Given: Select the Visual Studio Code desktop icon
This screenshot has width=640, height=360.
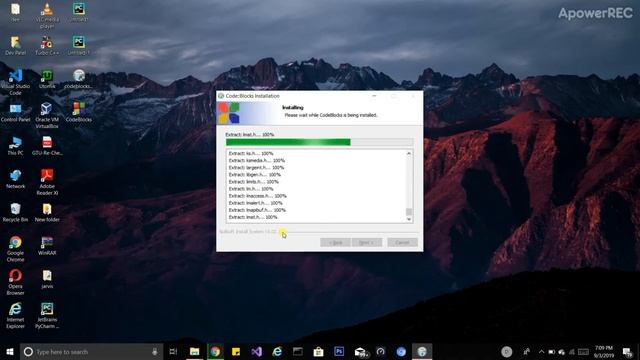Looking at the screenshot, I should point(16,82).
